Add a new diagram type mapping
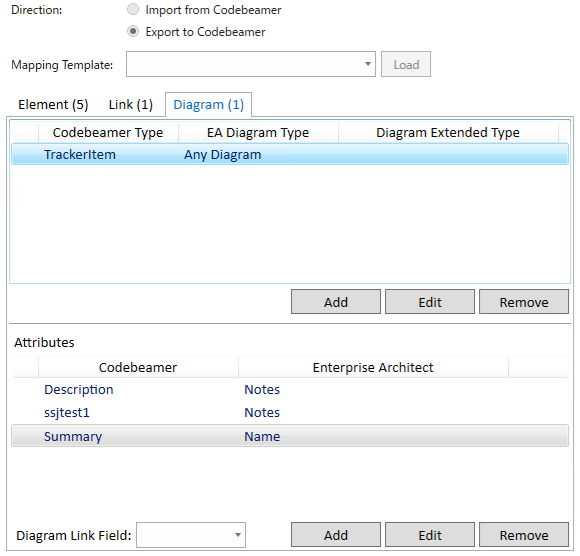Image resolution: width=580 pixels, height=556 pixels. (x=335, y=302)
